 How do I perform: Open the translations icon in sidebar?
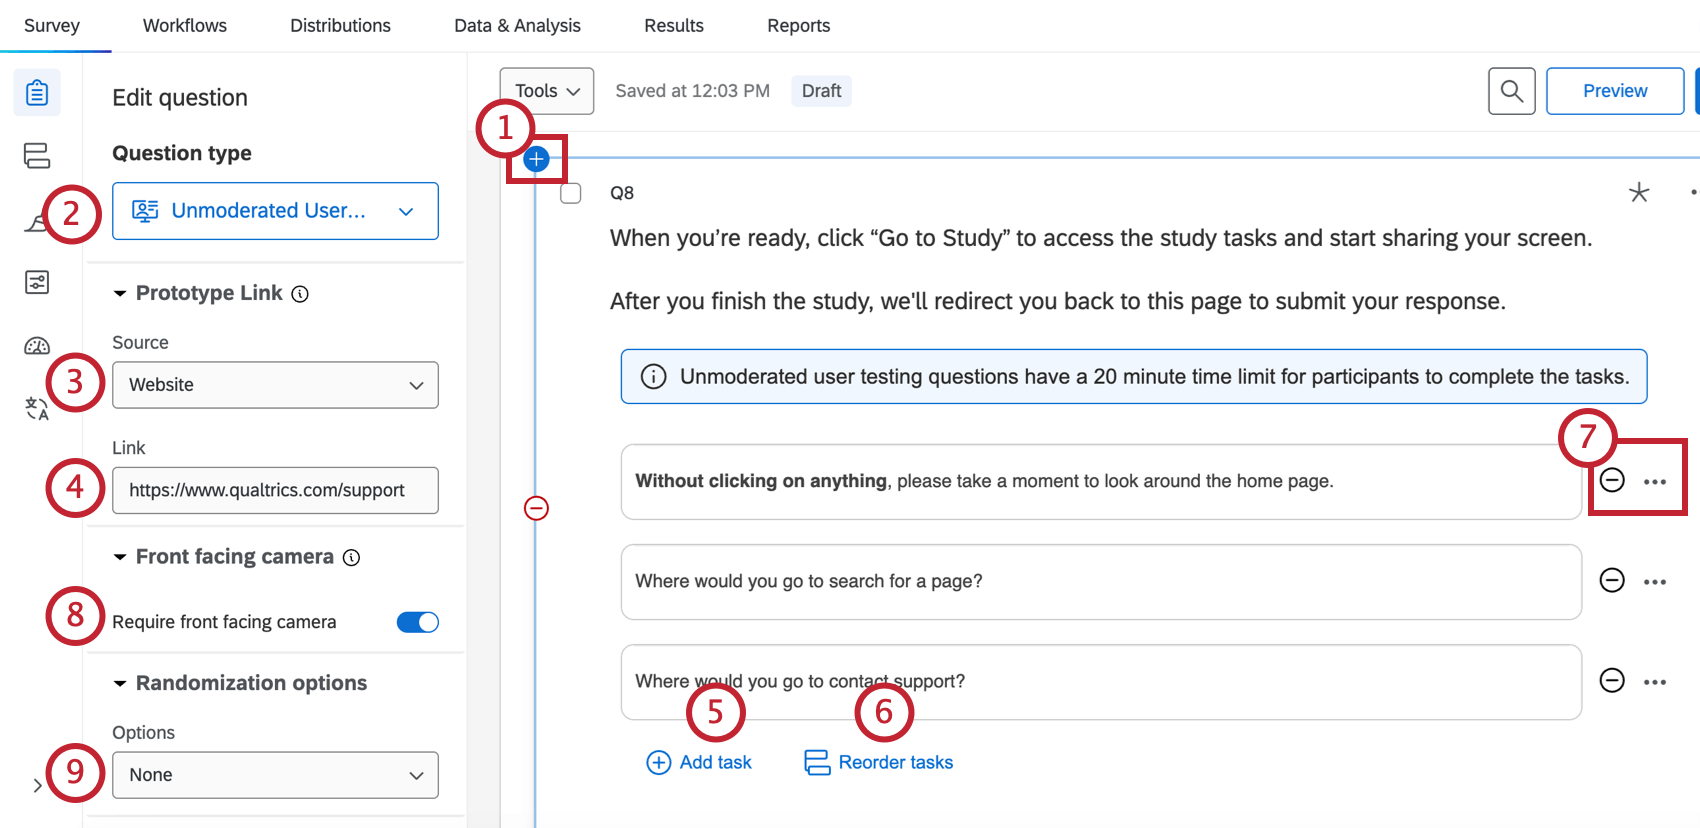(x=37, y=408)
